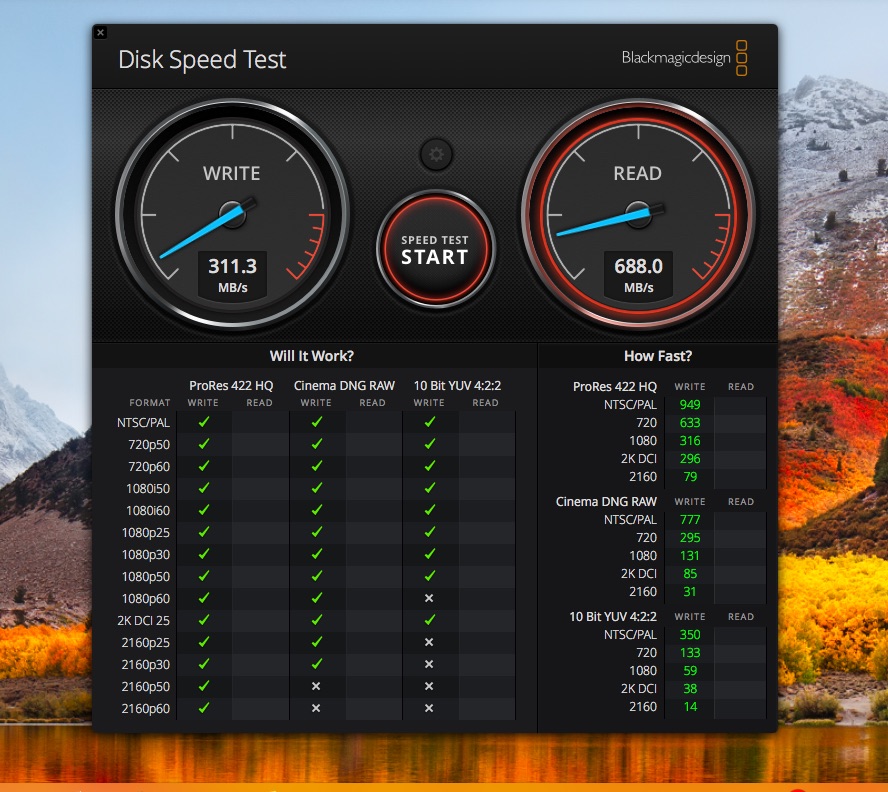
Task: Click the 14 value for YUV 2160
Action: 689,707
